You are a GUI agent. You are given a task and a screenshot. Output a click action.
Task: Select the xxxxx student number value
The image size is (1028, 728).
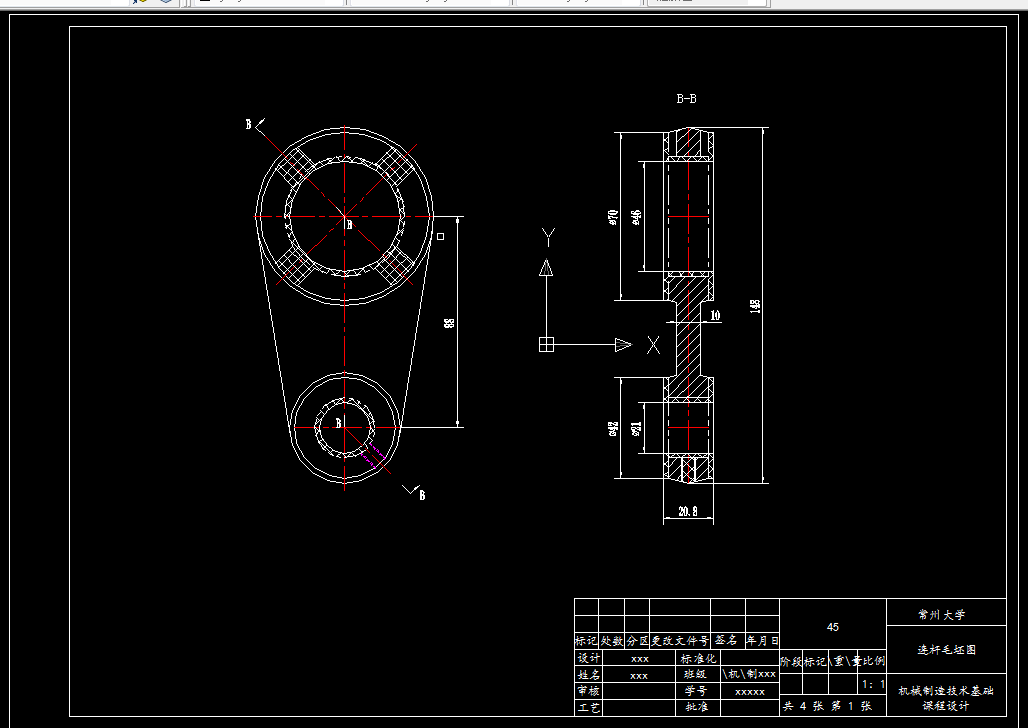tap(750, 692)
